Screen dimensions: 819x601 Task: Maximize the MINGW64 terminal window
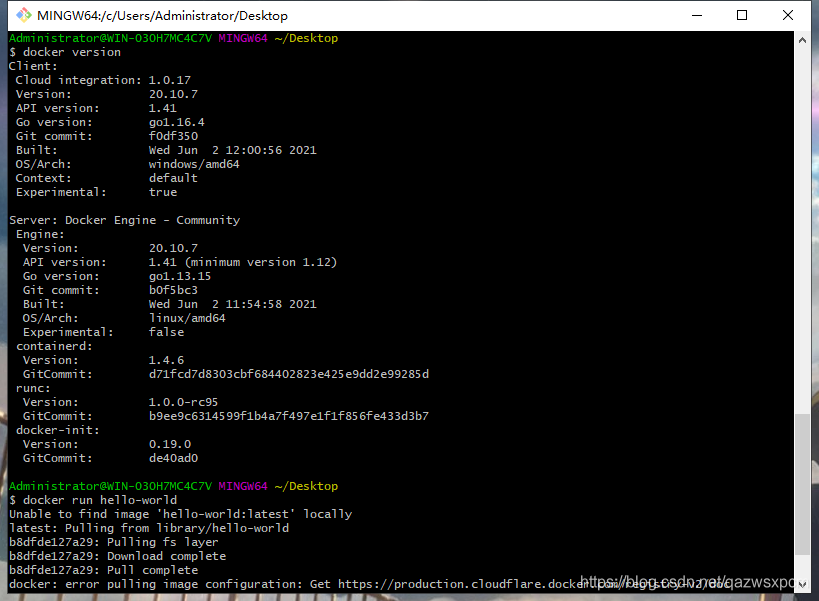[x=742, y=15]
